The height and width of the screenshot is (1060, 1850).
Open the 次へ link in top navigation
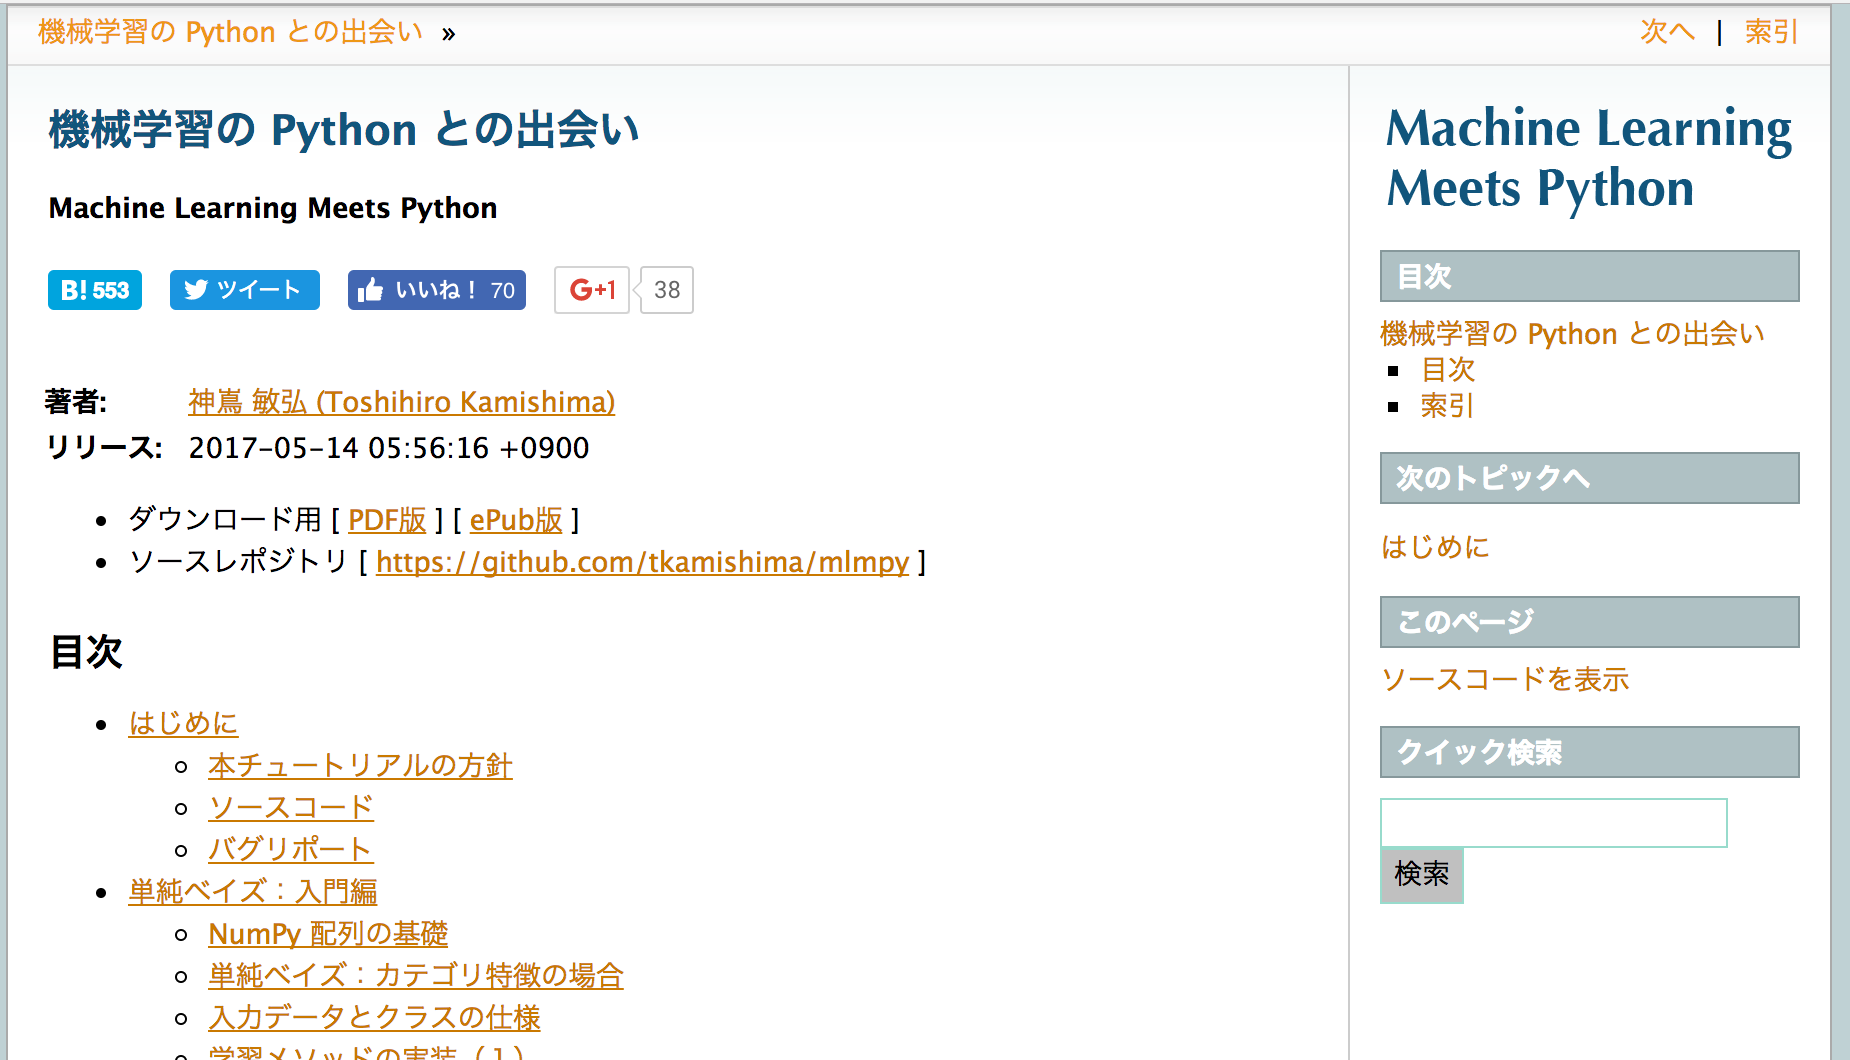1667,32
